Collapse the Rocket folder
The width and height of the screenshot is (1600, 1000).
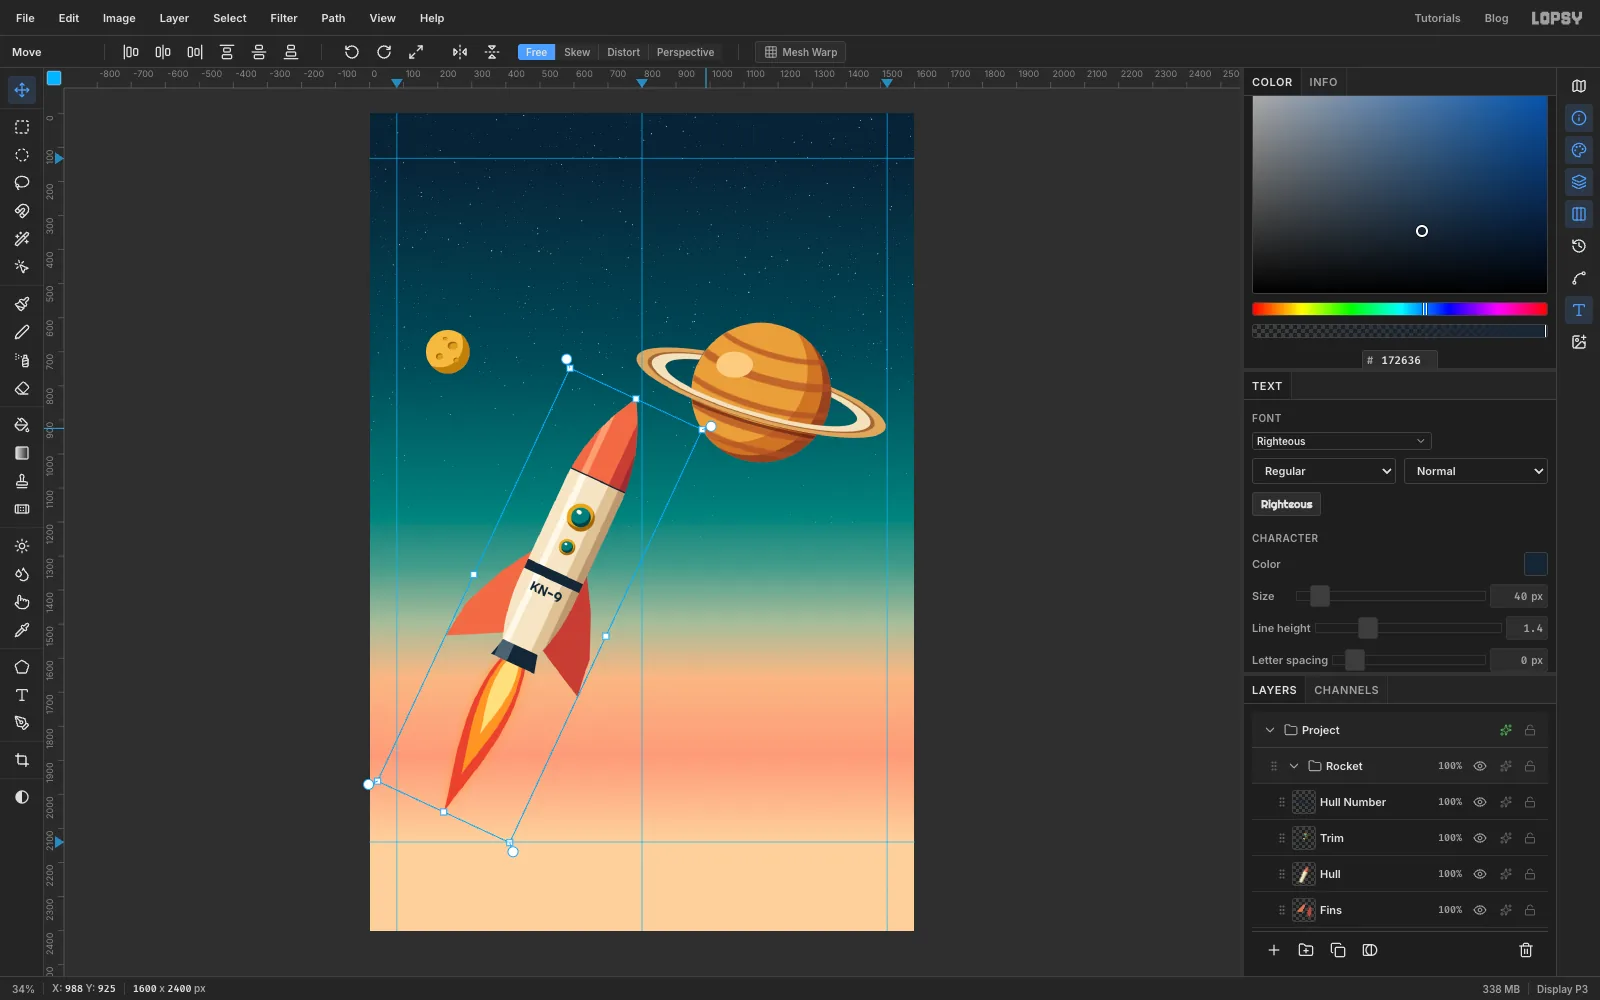pos(1294,766)
